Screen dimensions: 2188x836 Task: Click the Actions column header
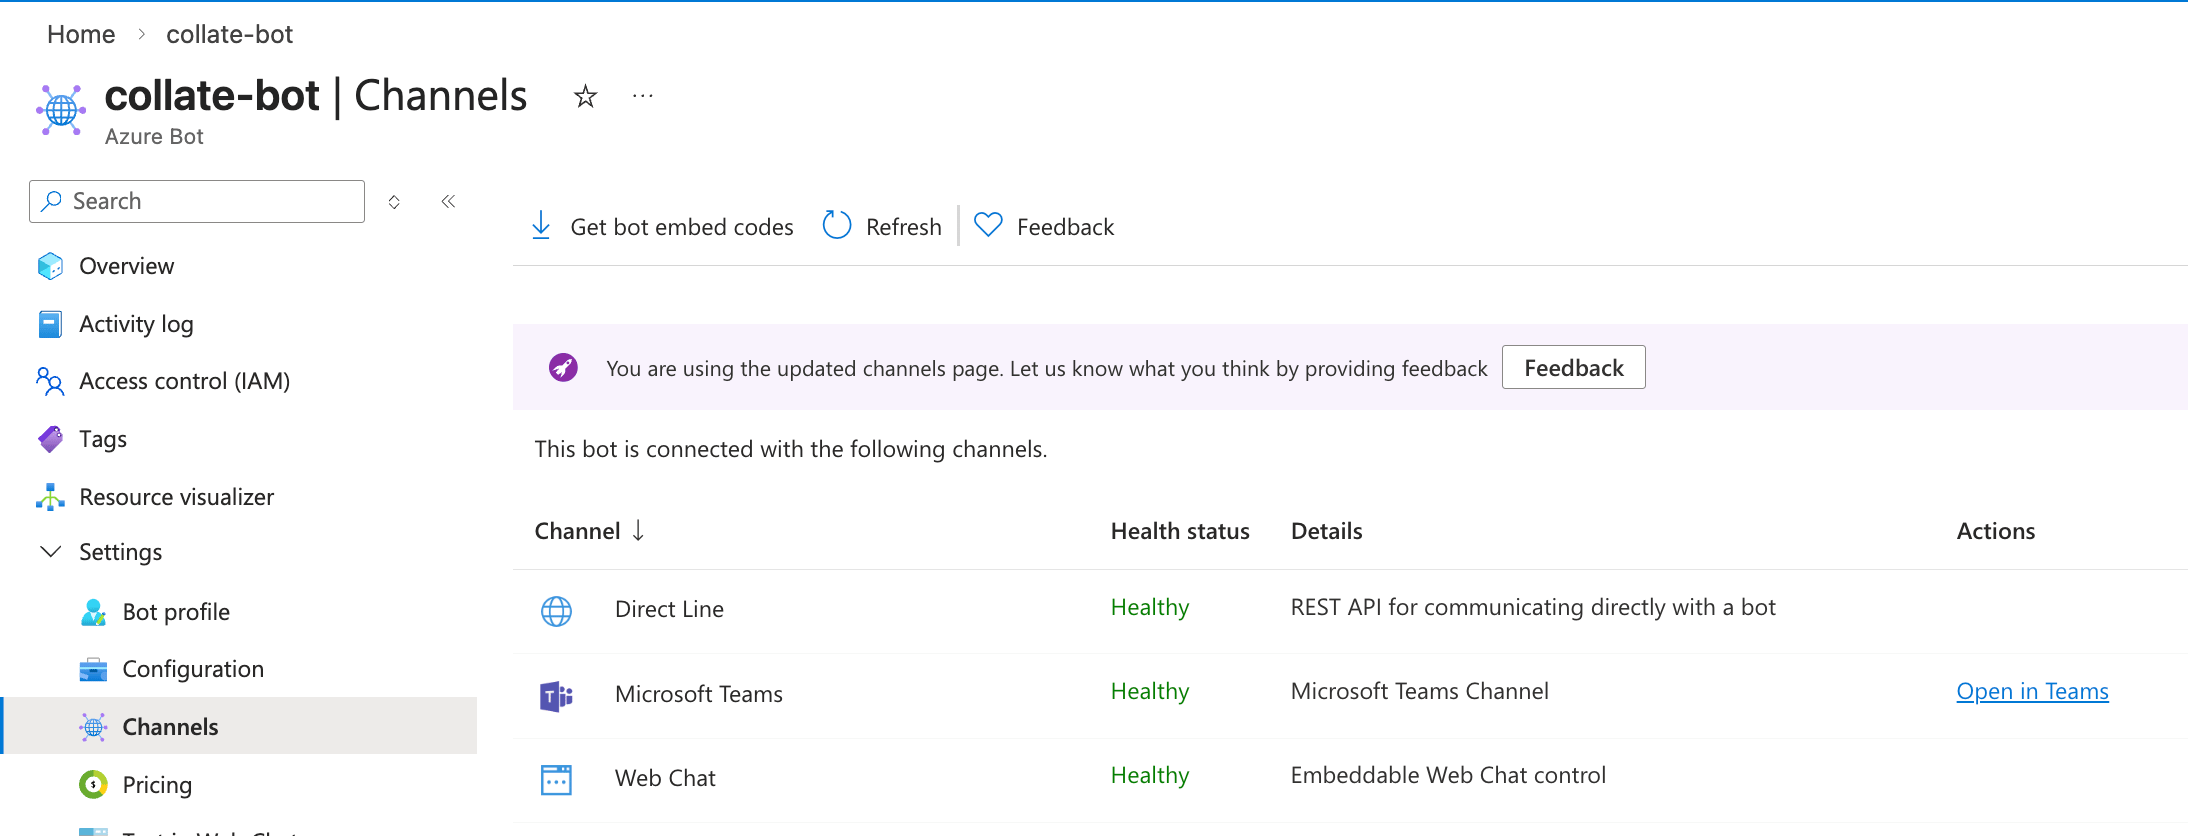[1995, 531]
